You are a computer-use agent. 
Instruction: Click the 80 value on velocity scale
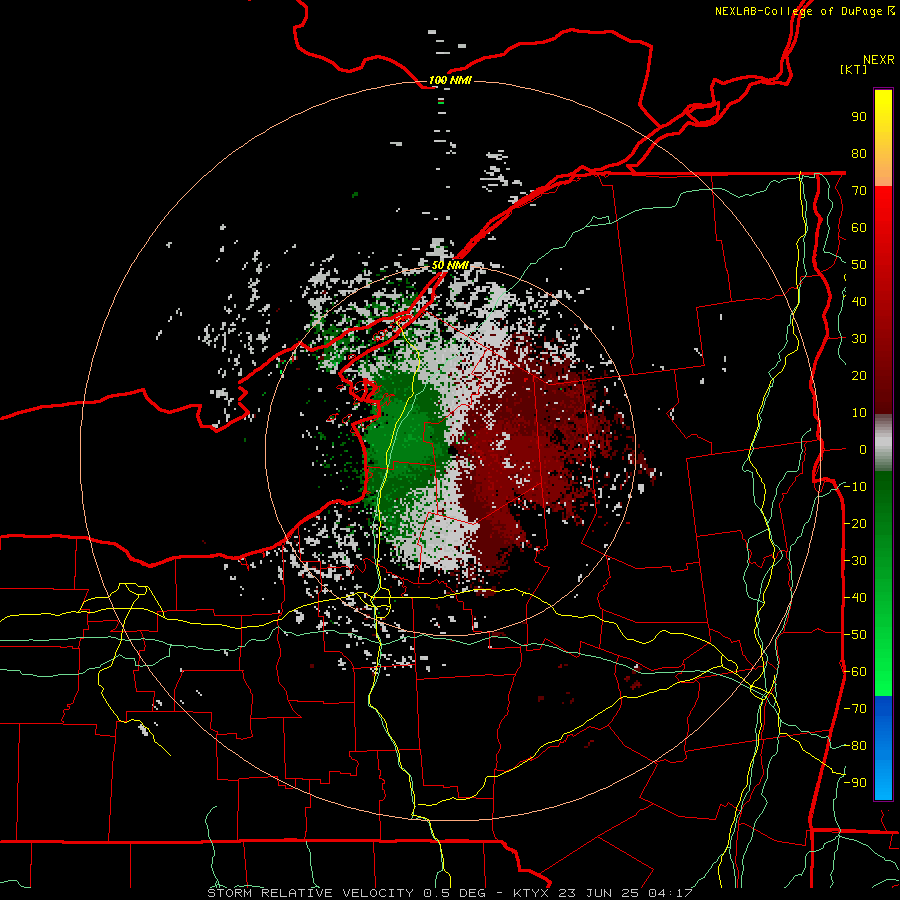tap(859, 153)
